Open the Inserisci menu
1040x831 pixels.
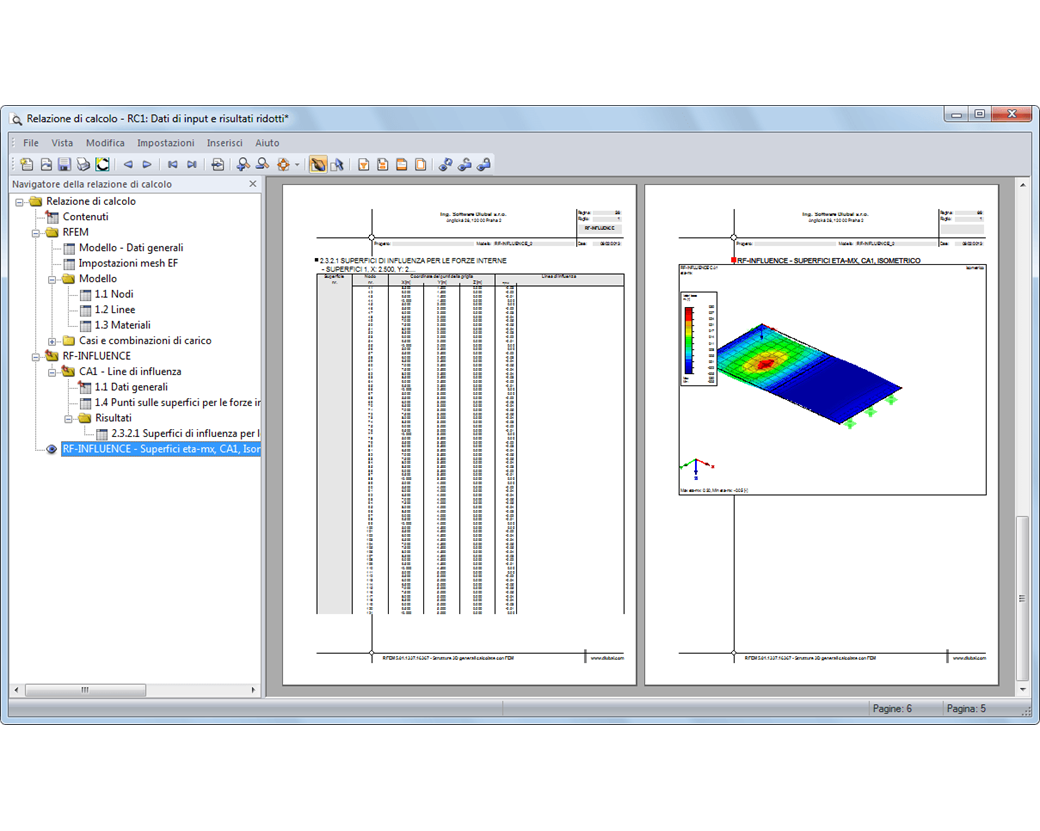[x=224, y=143]
